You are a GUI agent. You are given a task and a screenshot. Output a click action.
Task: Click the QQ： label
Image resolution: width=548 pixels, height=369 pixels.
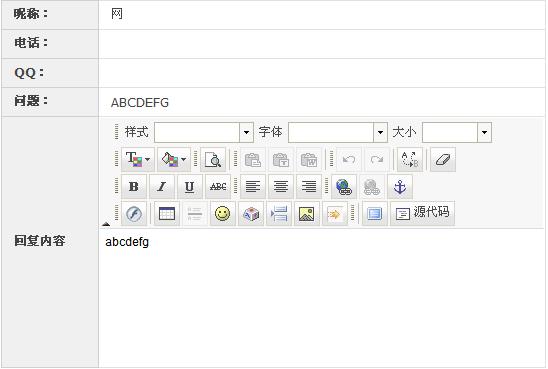click(29, 73)
